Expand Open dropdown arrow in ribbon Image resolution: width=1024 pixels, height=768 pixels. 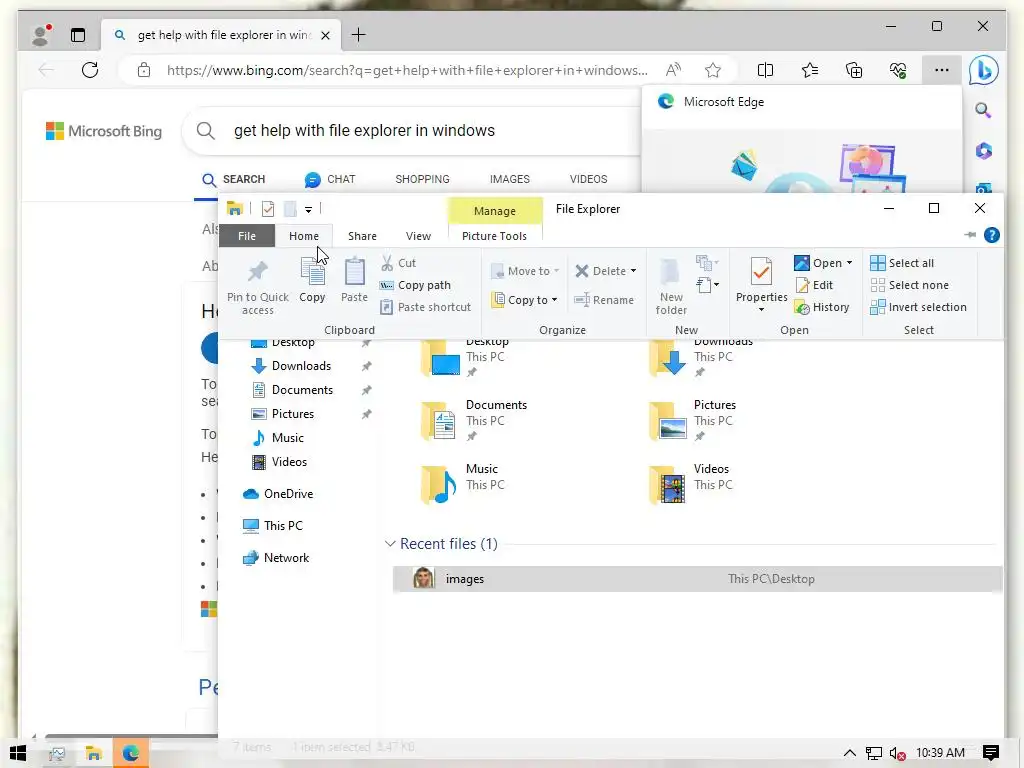coord(849,263)
